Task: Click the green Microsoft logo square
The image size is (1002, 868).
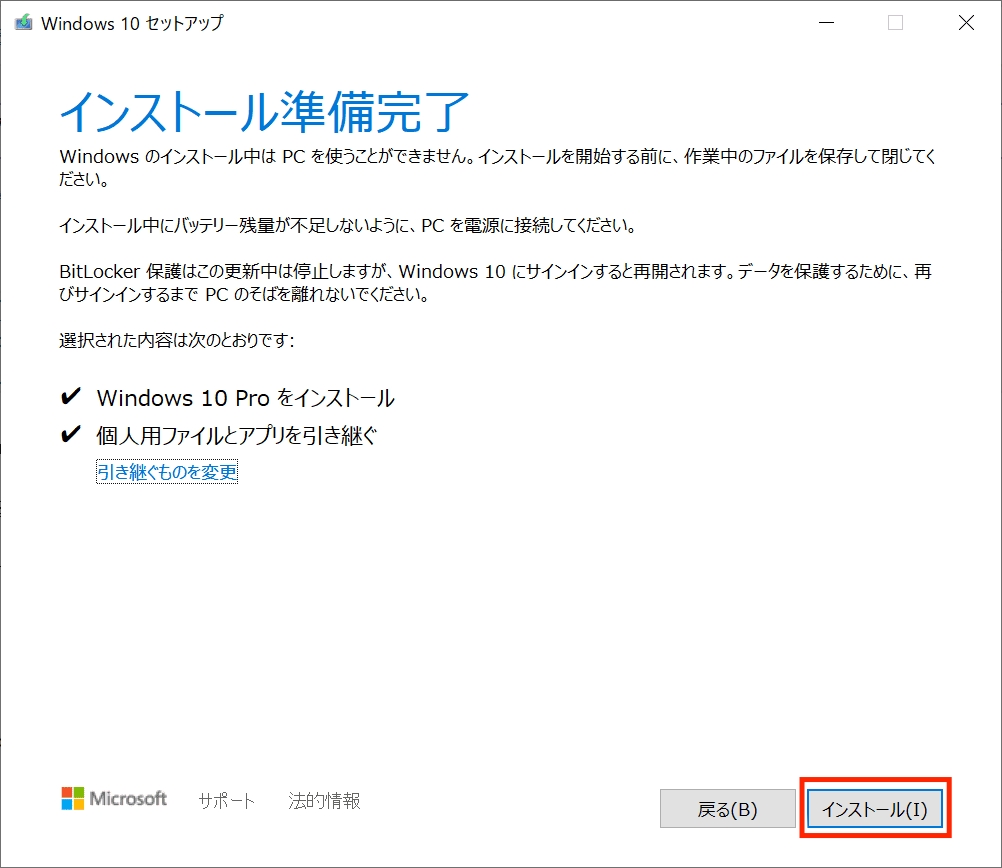Action: click(x=77, y=792)
